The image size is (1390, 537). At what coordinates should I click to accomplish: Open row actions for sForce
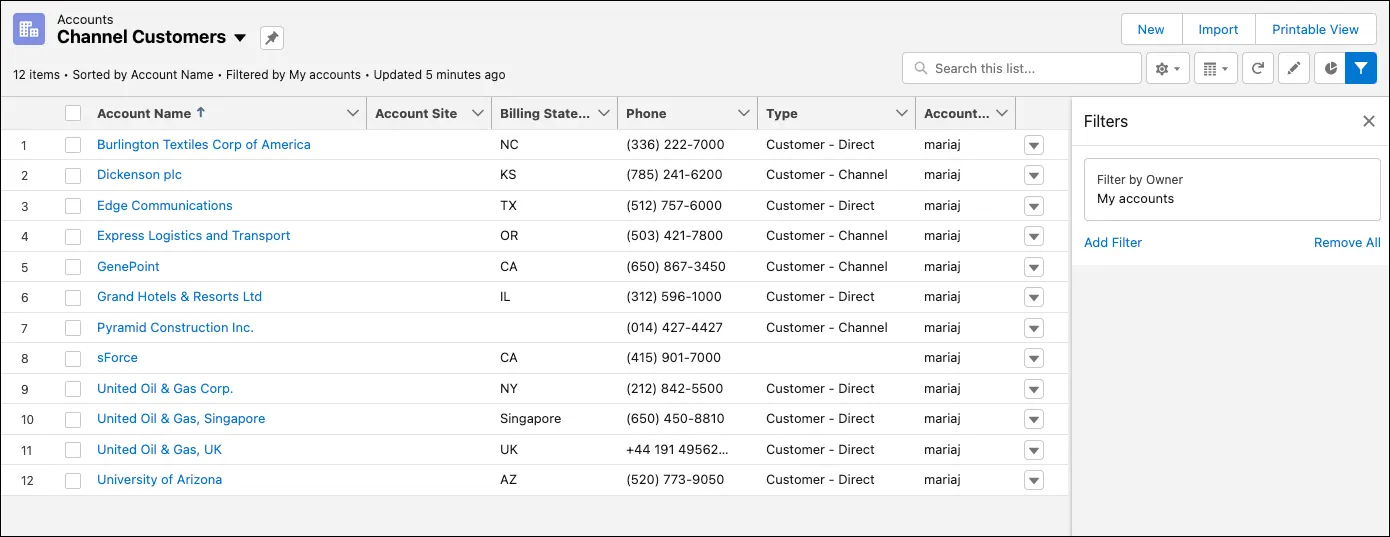(x=1034, y=358)
